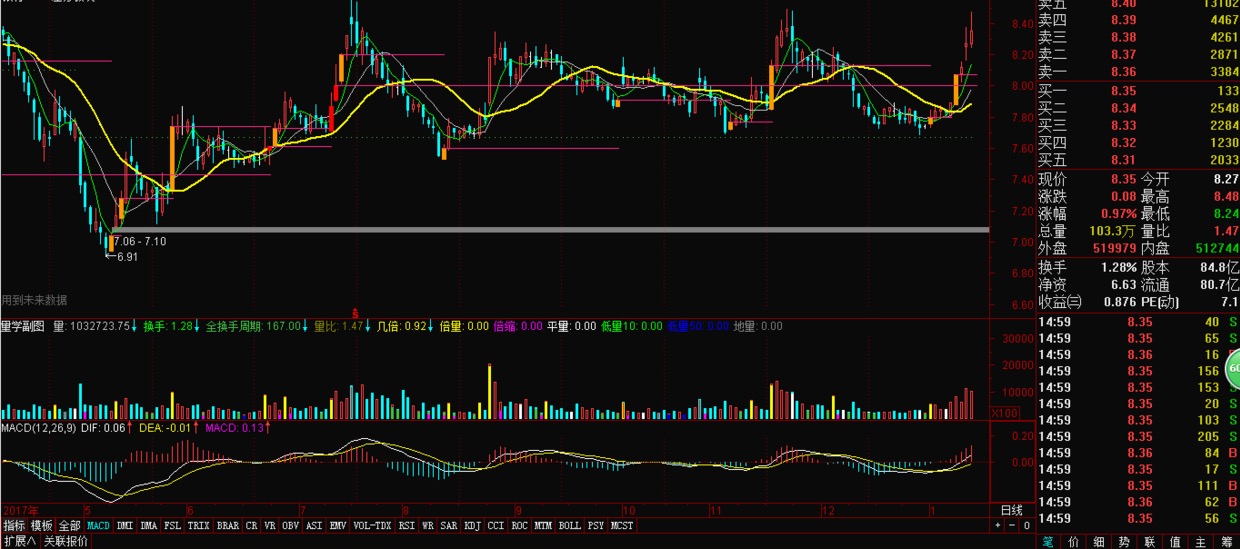The height and width of the screenshot is (549, 1240).
Task: Activate the MACD indicator tab
Action: [x=98, y=525]
